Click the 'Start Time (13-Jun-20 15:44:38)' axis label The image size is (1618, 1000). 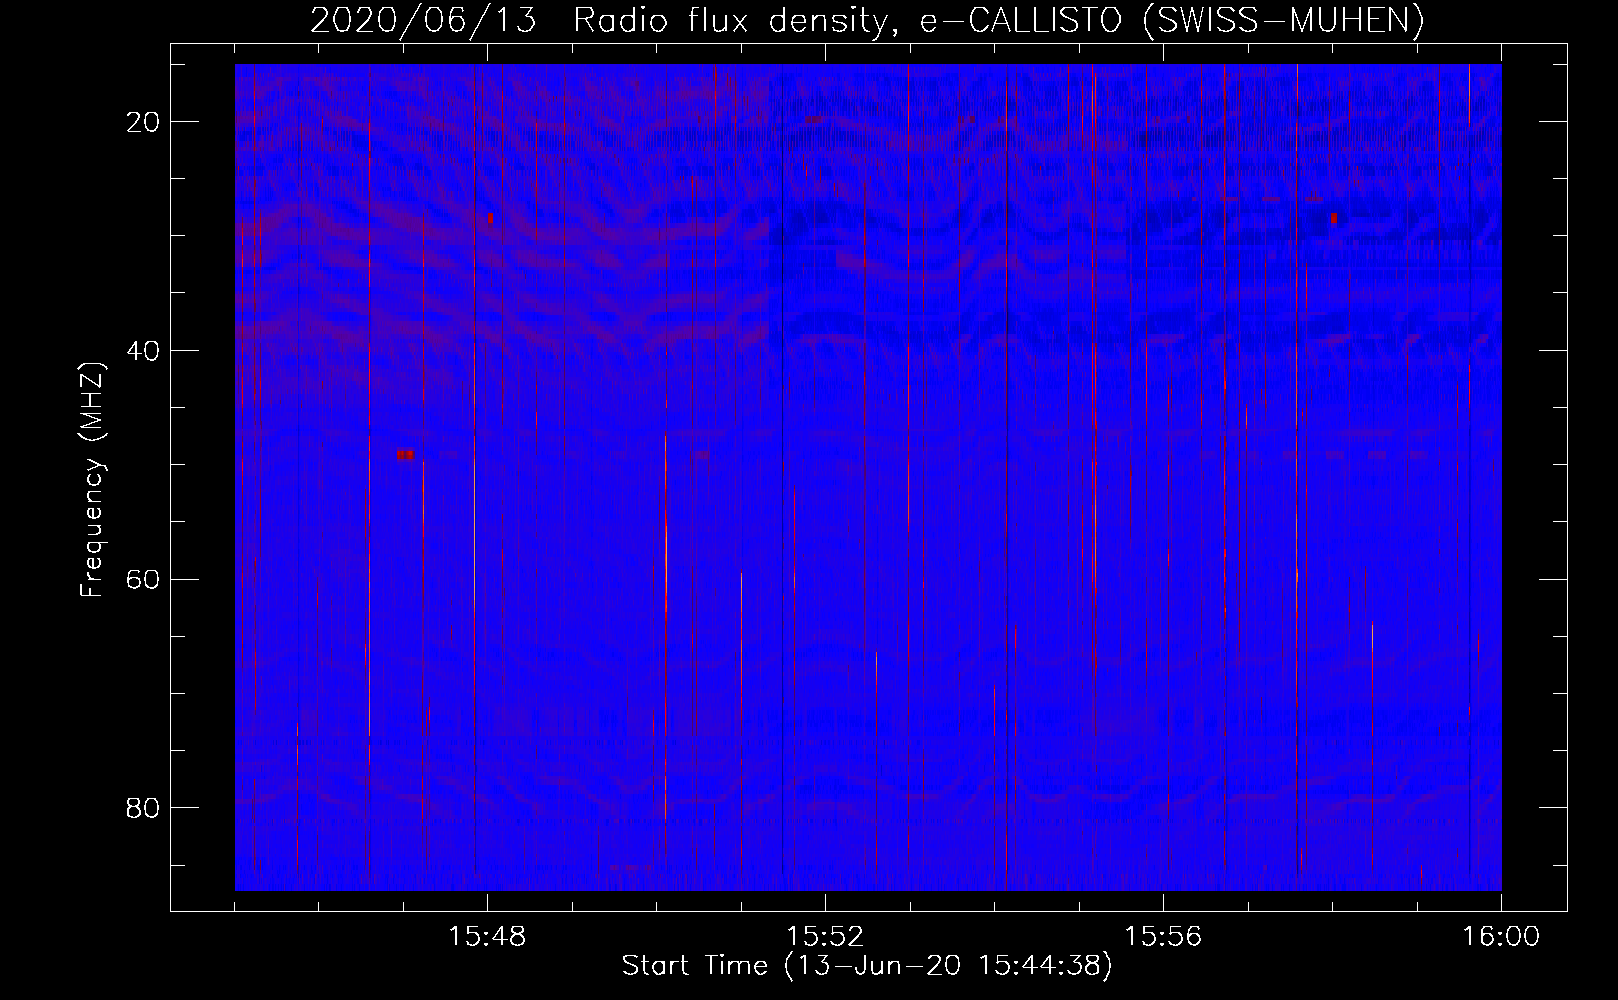[867, 966]
